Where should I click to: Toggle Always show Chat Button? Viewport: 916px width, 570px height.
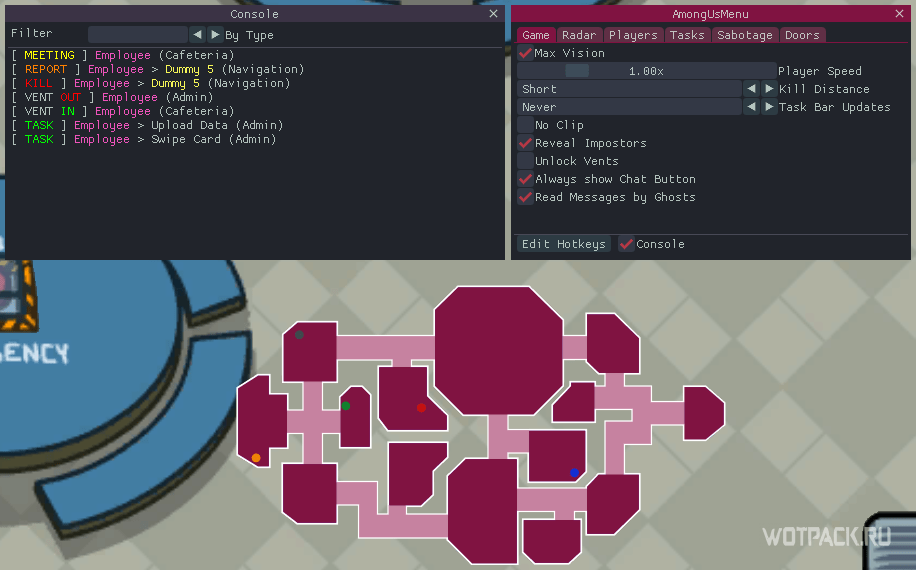coord(525,179)
